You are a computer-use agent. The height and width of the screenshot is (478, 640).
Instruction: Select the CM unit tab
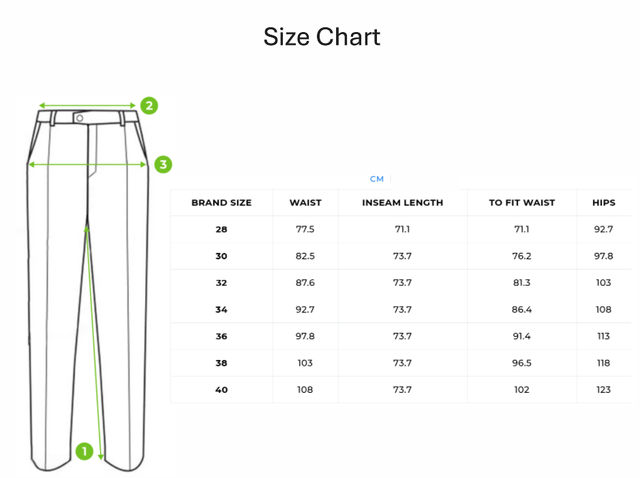tap(377, 179)
